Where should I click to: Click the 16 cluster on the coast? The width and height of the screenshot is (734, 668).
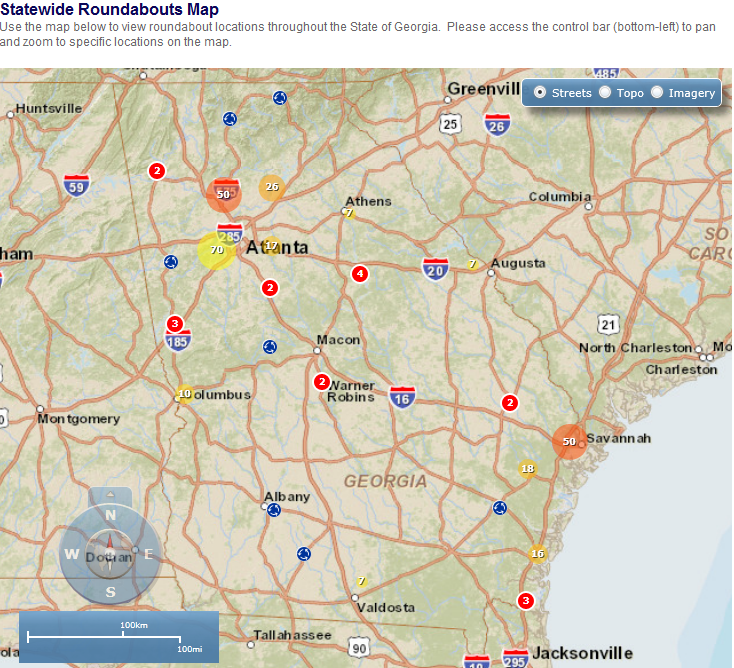tap(537, 554)
